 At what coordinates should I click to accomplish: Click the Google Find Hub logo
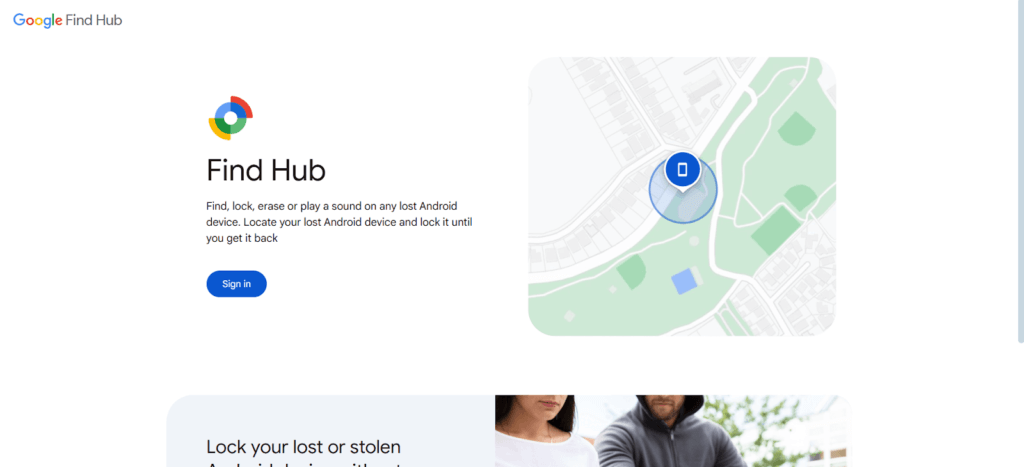67,20
